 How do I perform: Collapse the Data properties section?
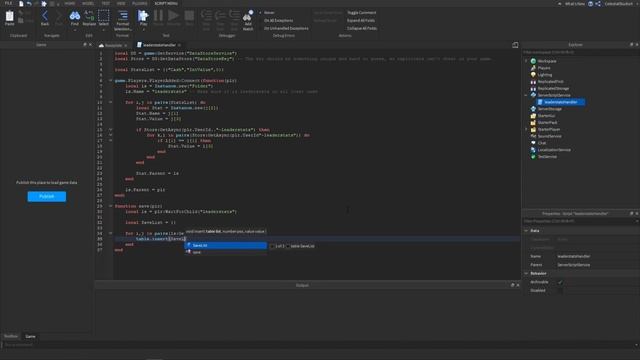(x=526, y=231)
